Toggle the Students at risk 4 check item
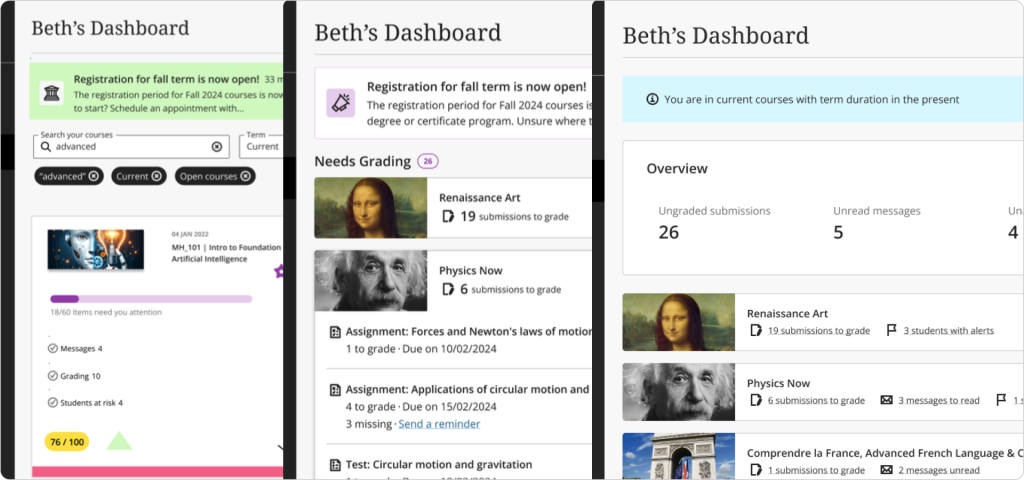Viewport: 1024px width, 480px height. pos(53,403)
